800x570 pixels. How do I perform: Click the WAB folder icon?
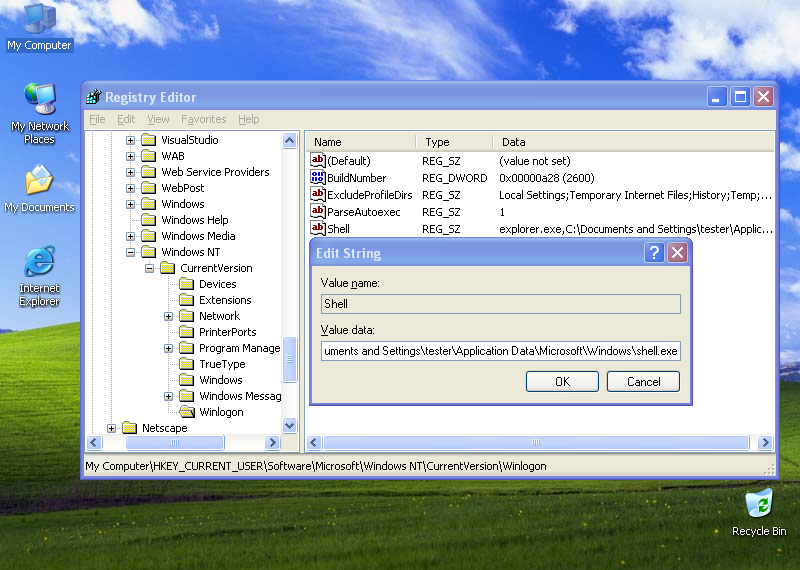148,156
